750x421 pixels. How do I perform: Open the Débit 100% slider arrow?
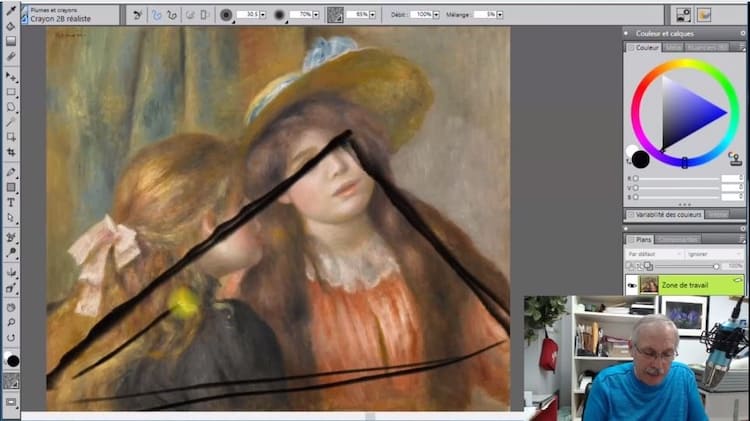436,15
